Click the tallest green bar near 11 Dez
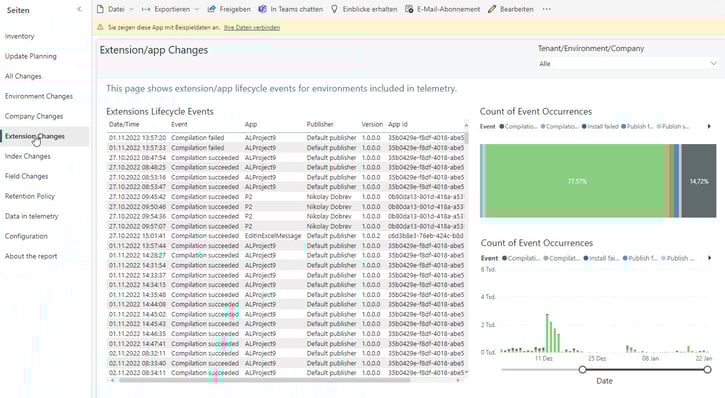This screenshot has width=725, height=398. (x=547, y=333)
